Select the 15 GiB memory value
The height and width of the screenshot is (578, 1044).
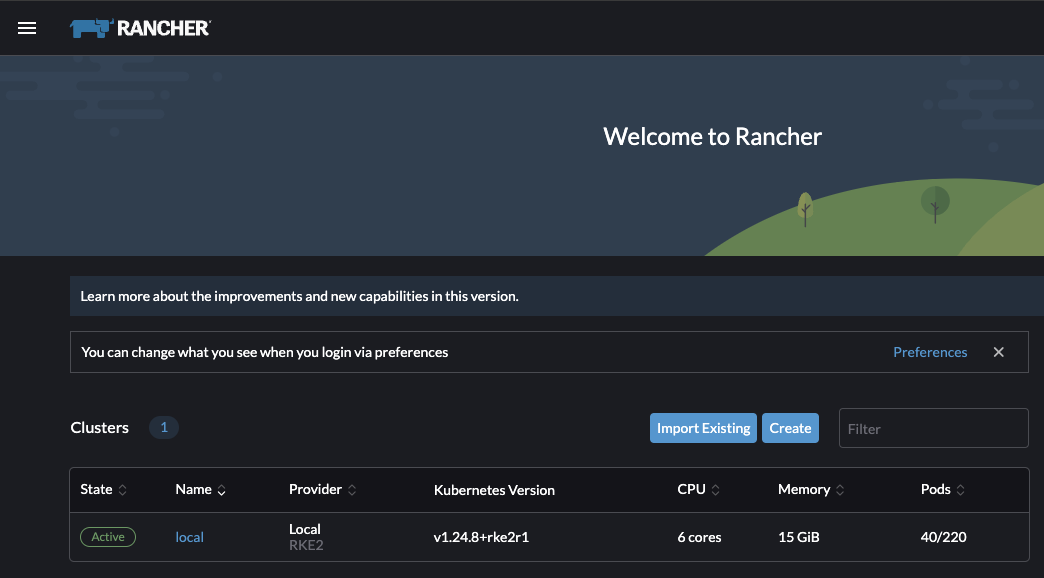[798, 537]
